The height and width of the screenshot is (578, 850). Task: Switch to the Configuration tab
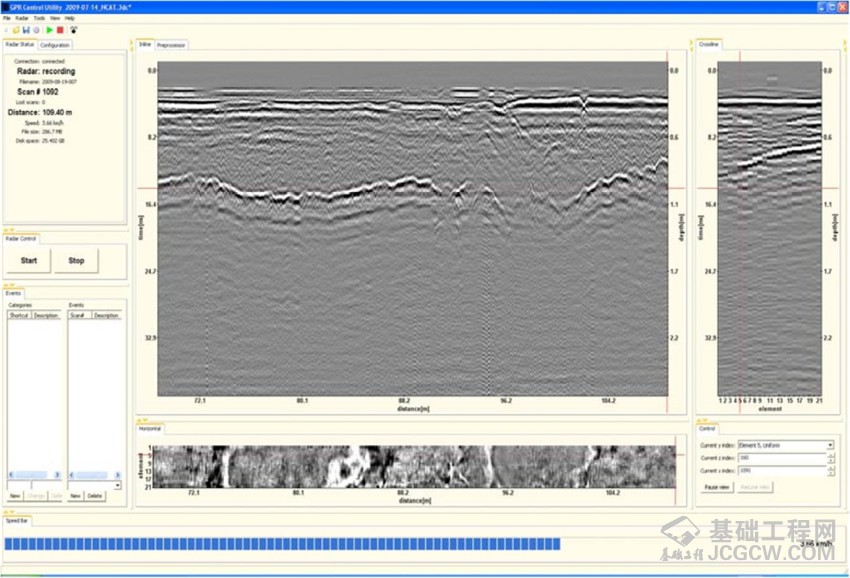pyautogui.click(x=55, y=45)
